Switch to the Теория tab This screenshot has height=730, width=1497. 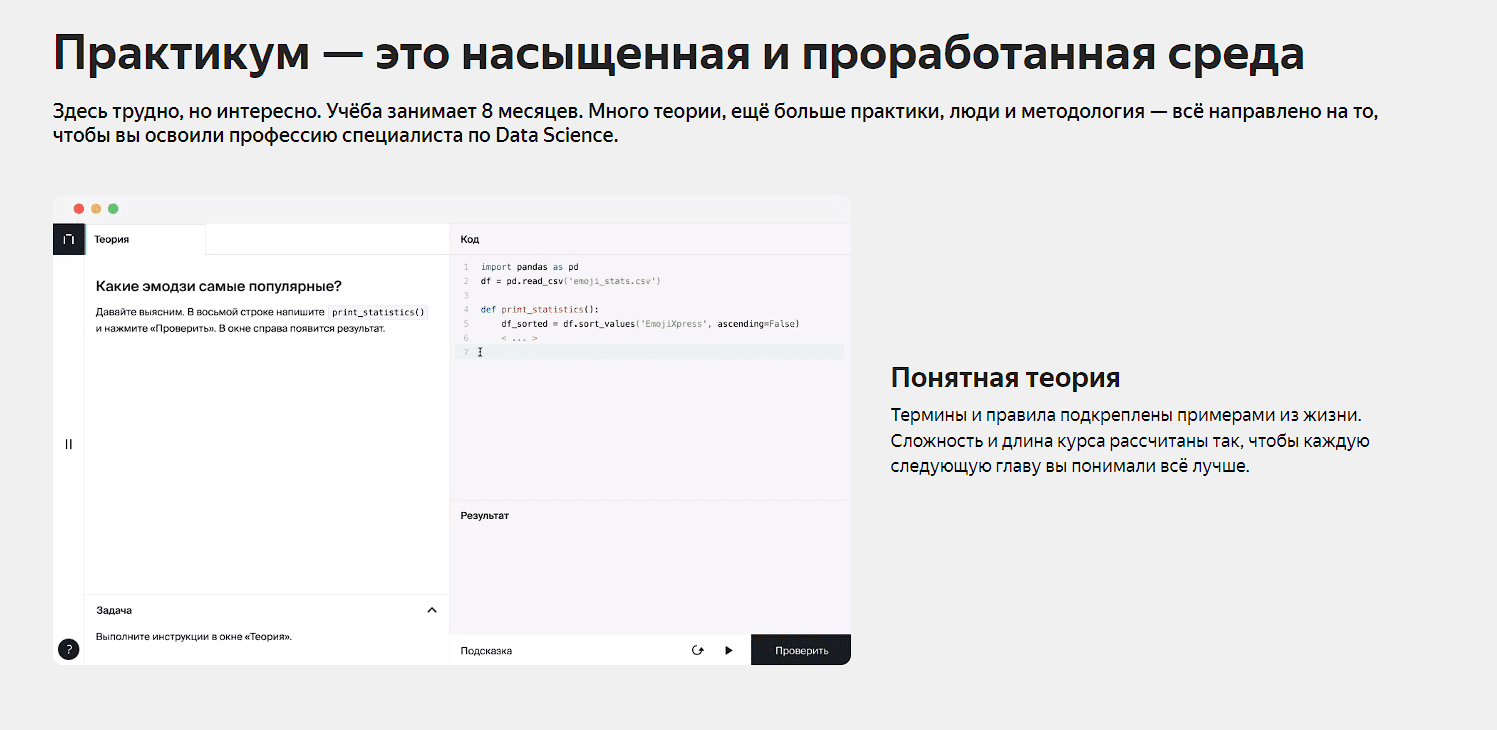pos(112,240)
